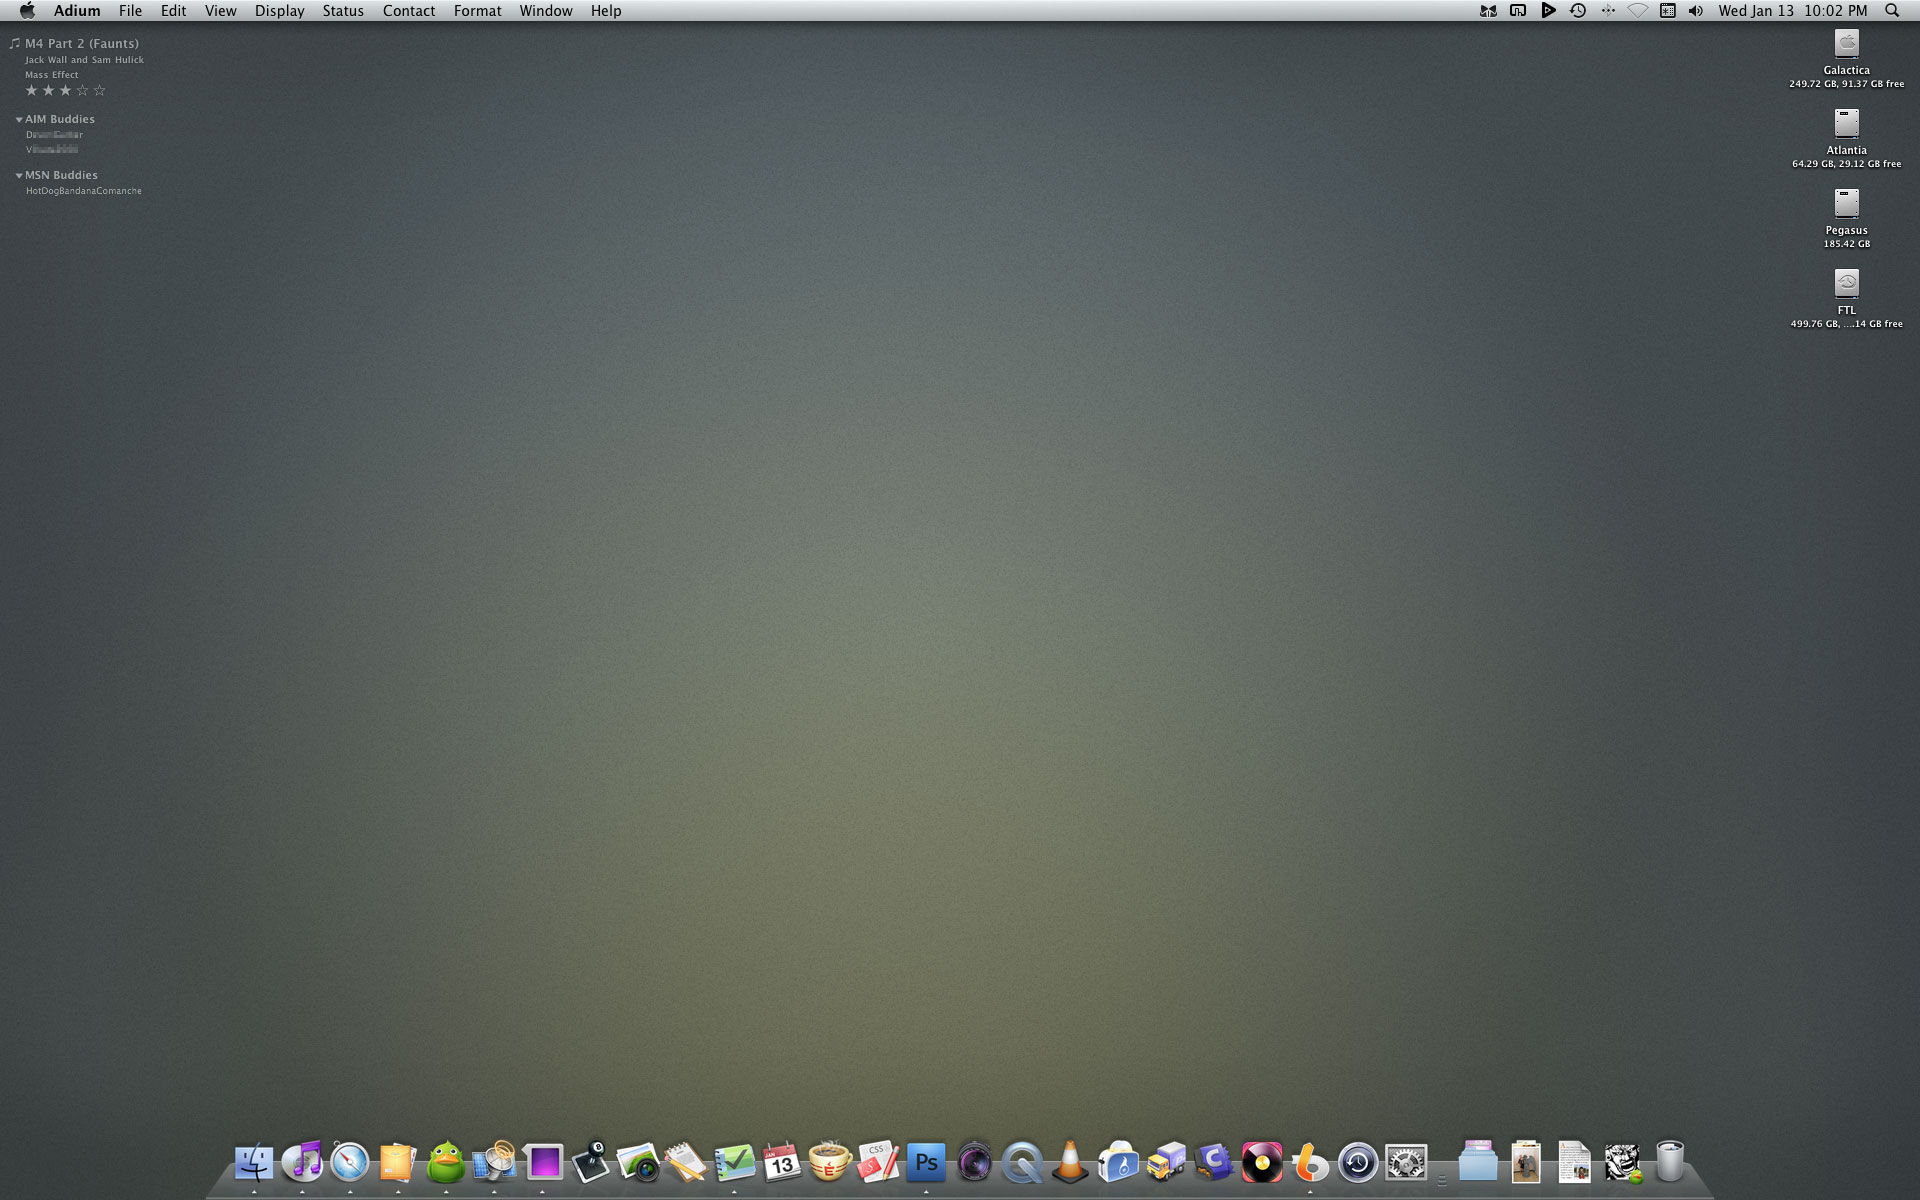
Task: Open iCal from the Dock
Action: 779,1162
